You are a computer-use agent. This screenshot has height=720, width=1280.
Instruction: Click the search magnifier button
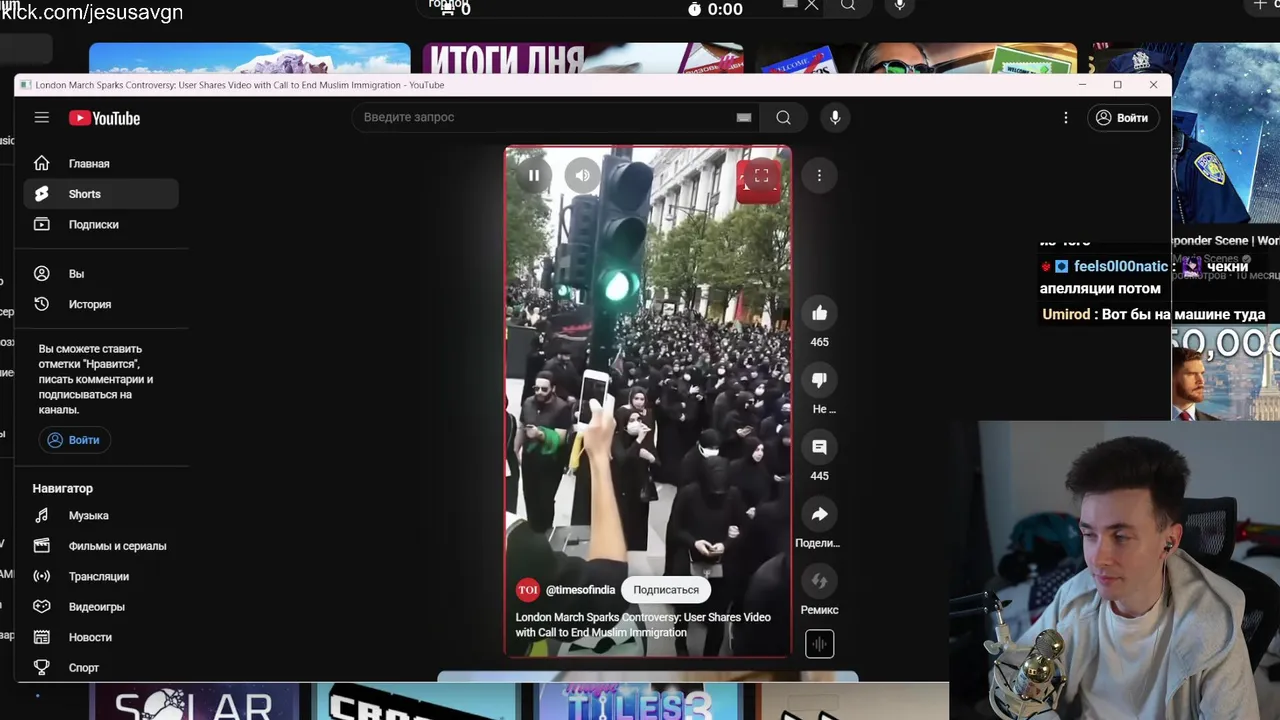783,117
